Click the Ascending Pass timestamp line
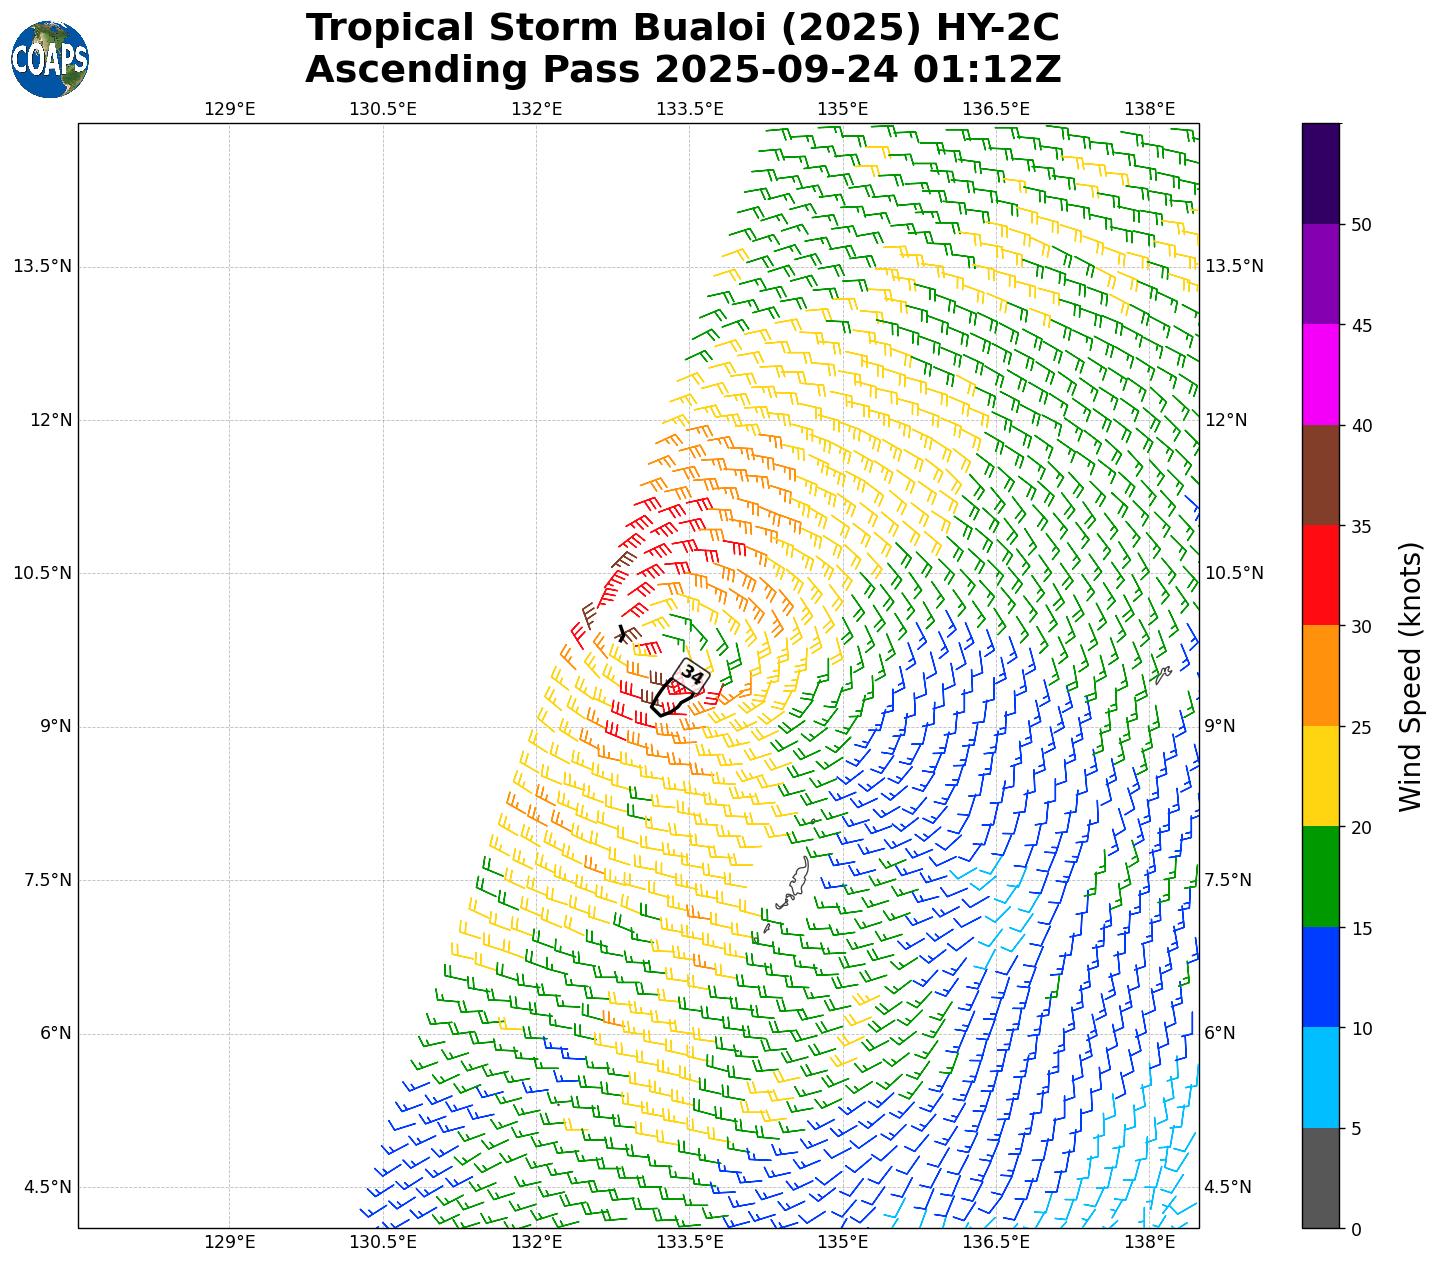The height and width of the screenshot is (1264, 1439). pyautogui.click(x=682, y=70)
